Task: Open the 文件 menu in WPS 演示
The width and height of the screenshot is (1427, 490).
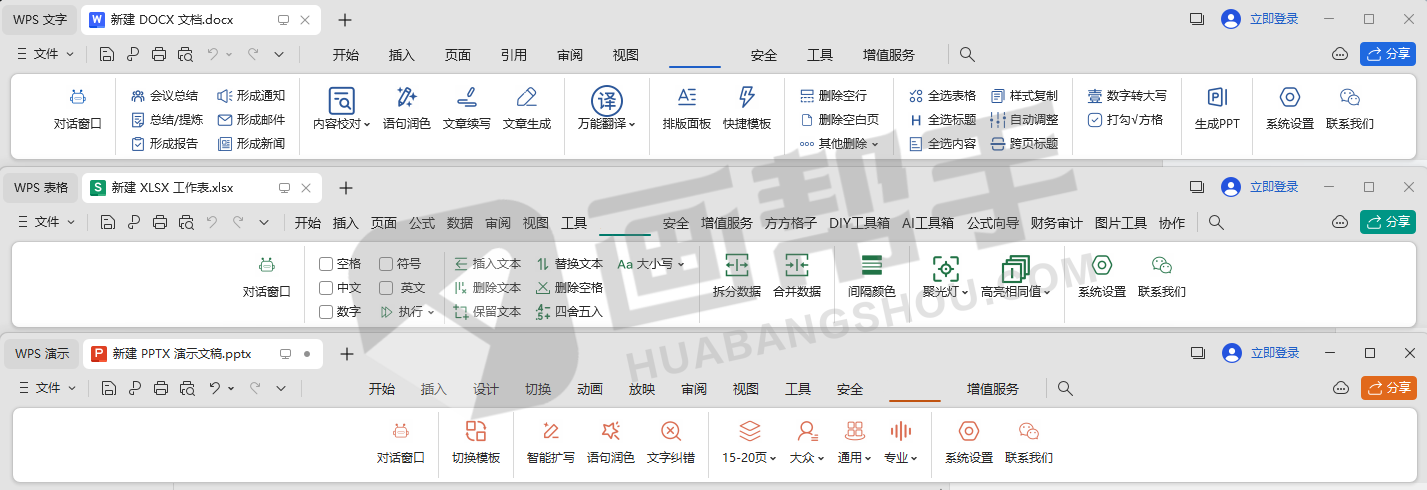Action: 48,388
